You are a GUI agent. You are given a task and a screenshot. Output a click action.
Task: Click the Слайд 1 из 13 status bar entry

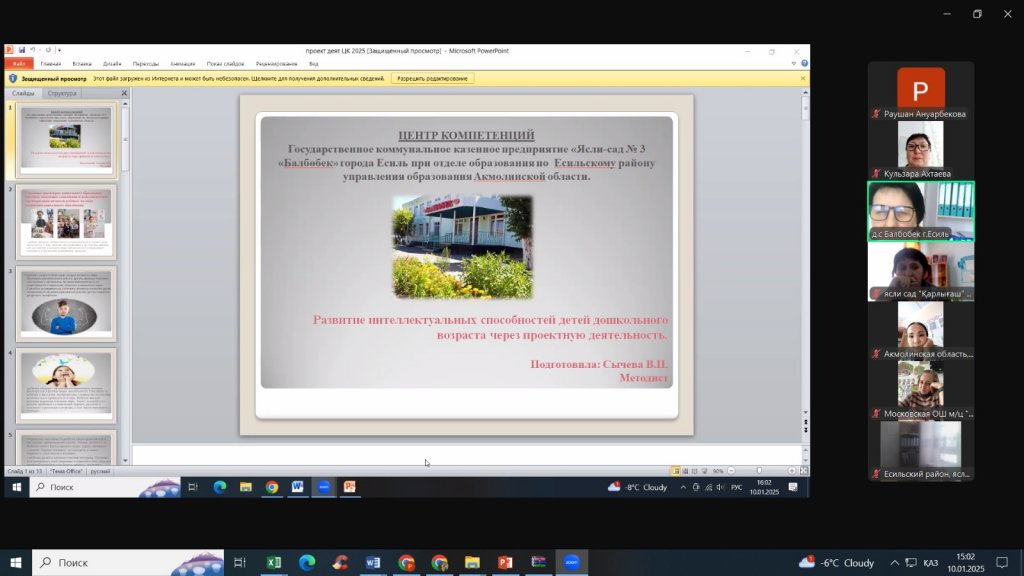(25, 471)
